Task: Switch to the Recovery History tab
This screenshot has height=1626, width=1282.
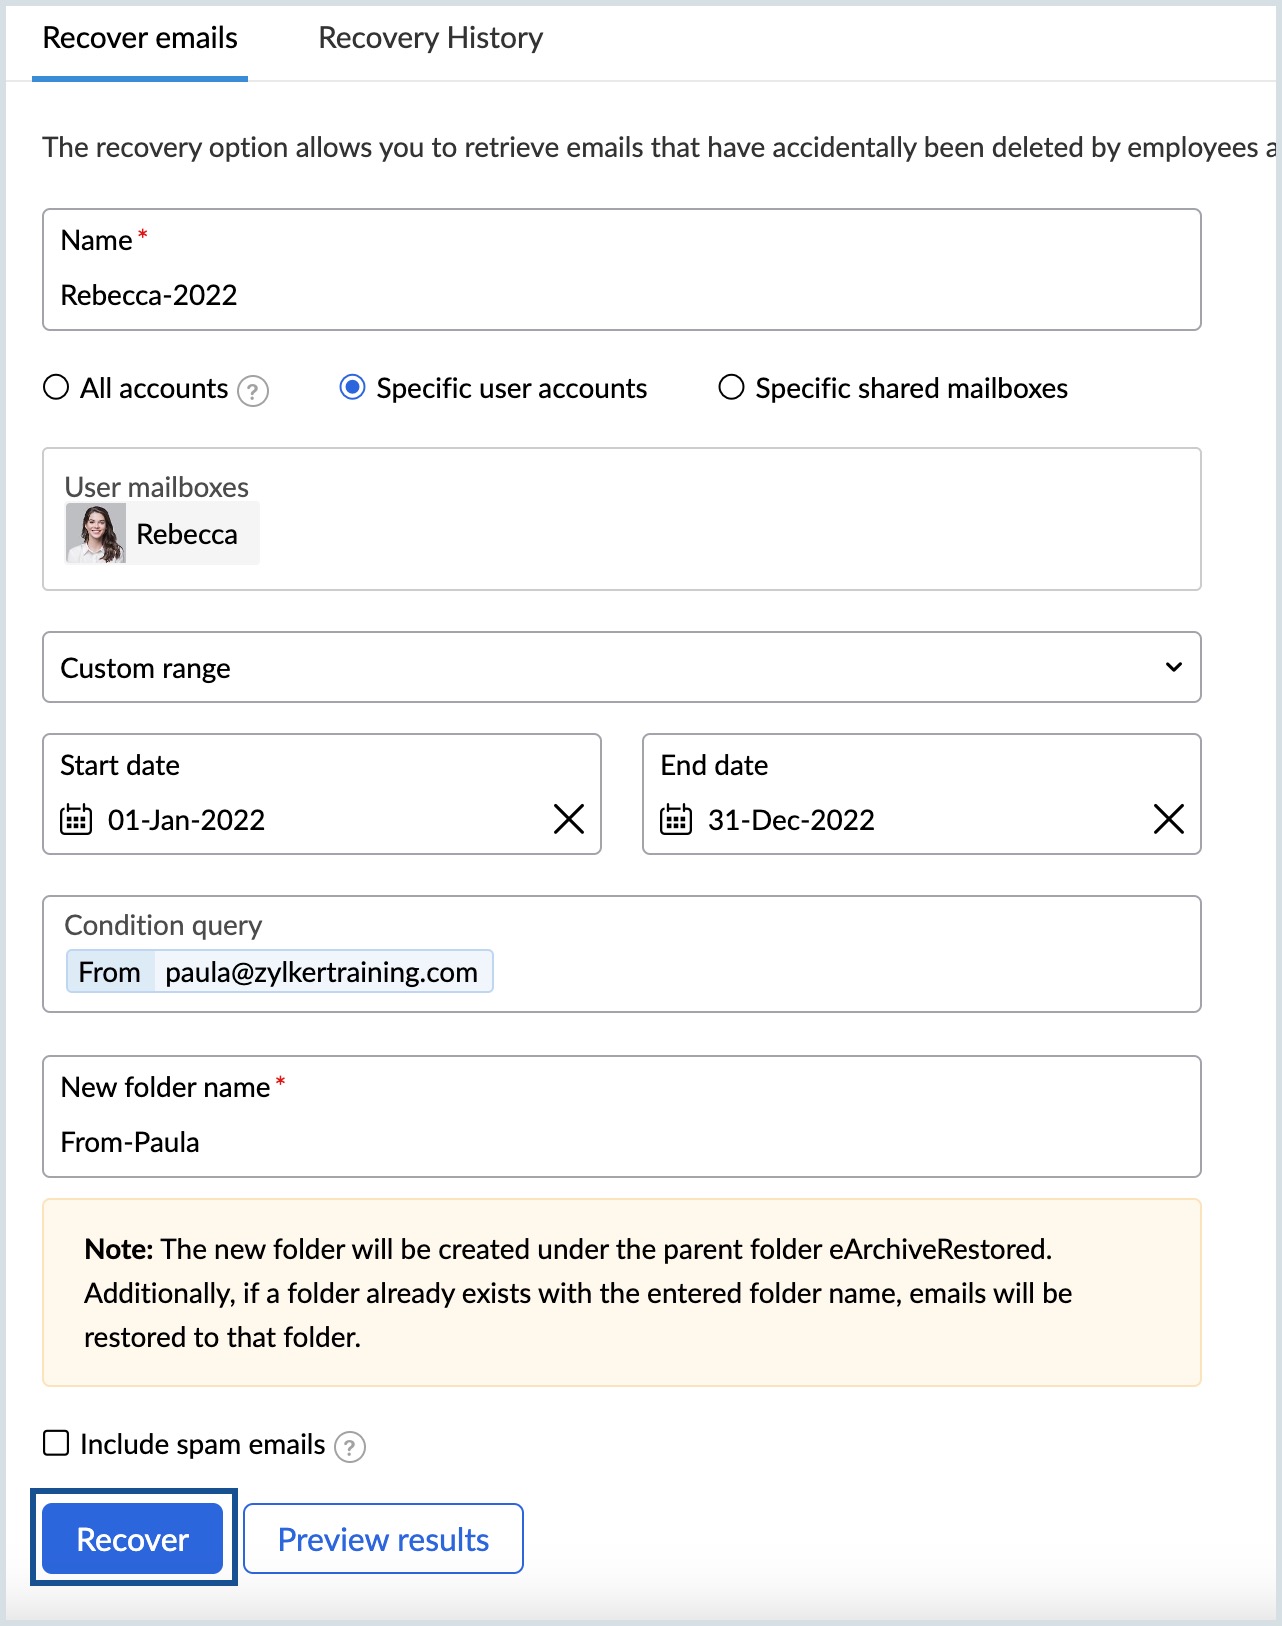Action: 430,38
